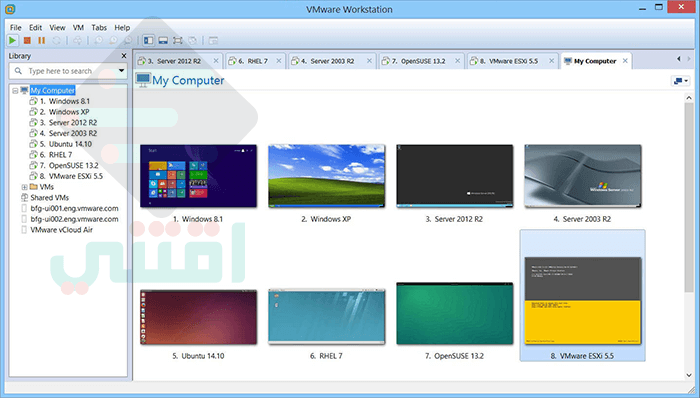The width and height of the screenshot is (700, 398).
Task: Switch to the 3. Server 2012 R2 tab
Action: (x=179, y=61)
